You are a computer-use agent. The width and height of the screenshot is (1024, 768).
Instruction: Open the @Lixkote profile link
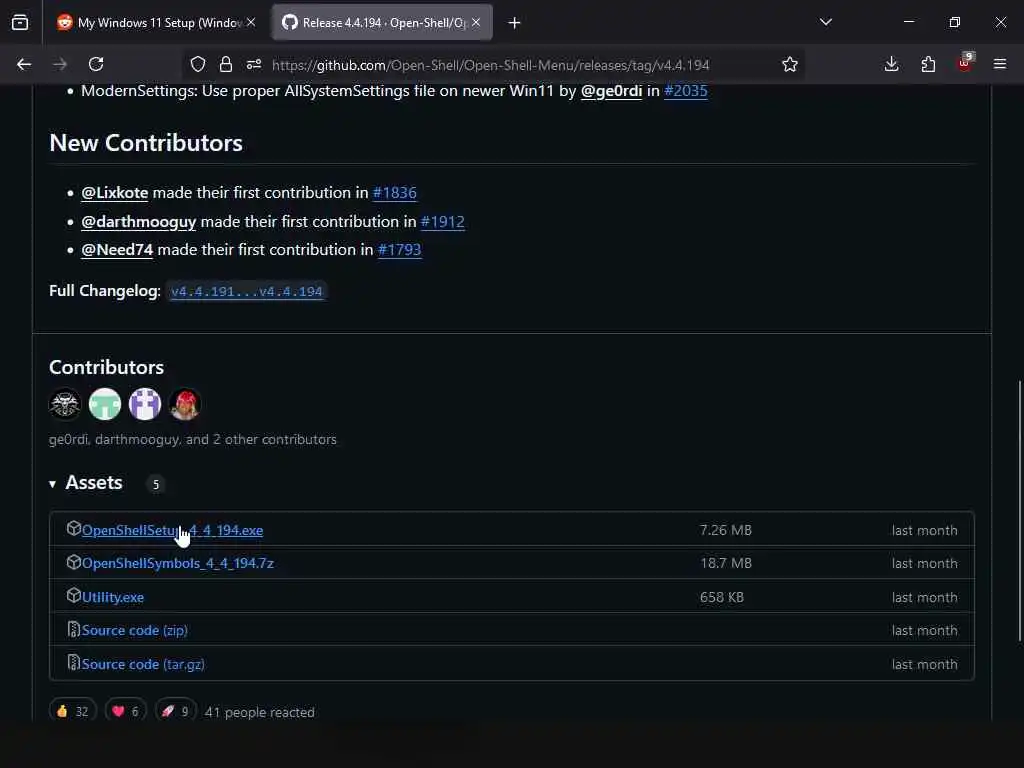tap(114, 193)
